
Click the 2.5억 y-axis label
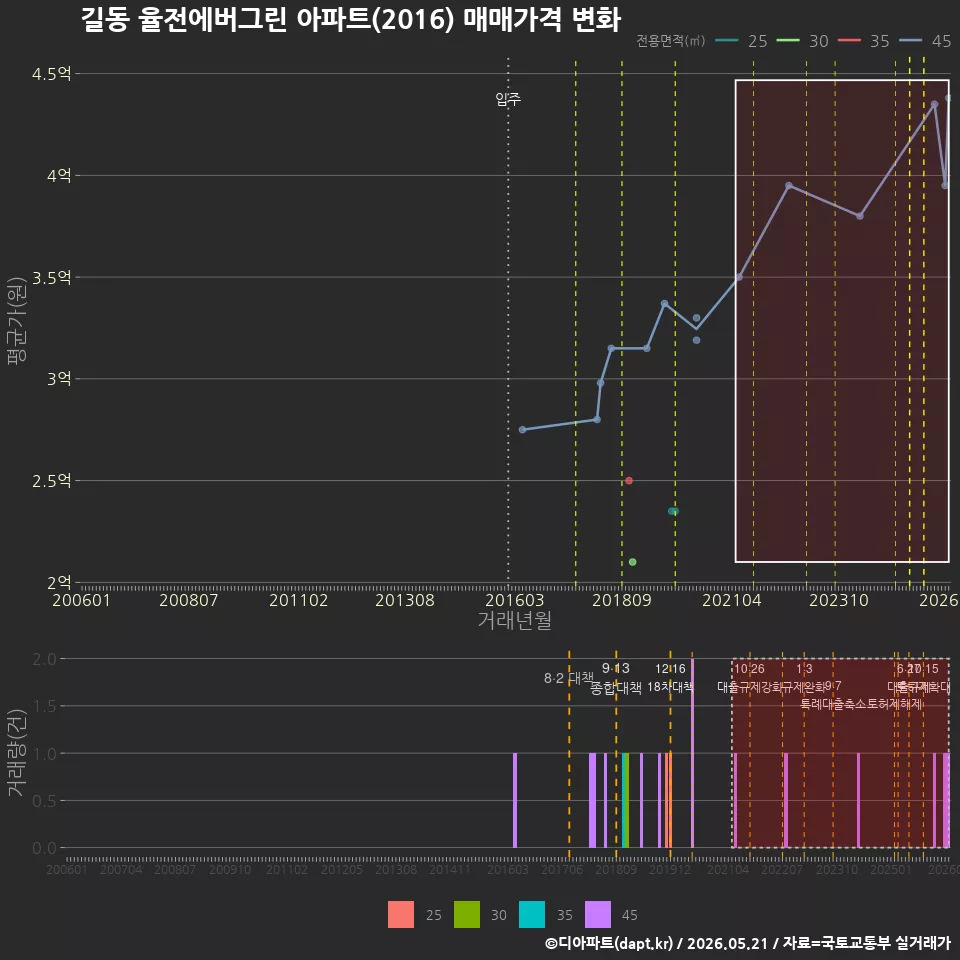(51, 481)
